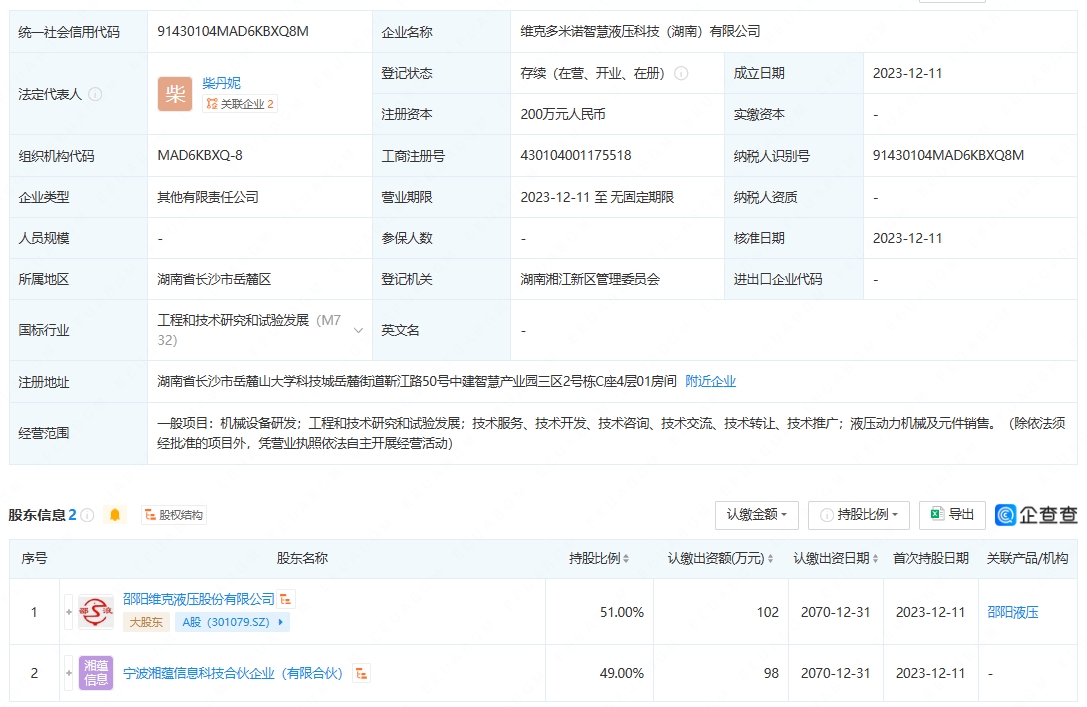Click 成立日期 value 2023-12-11
Viewport: 1087px width, 707px height.
click(x=907, y=73)
